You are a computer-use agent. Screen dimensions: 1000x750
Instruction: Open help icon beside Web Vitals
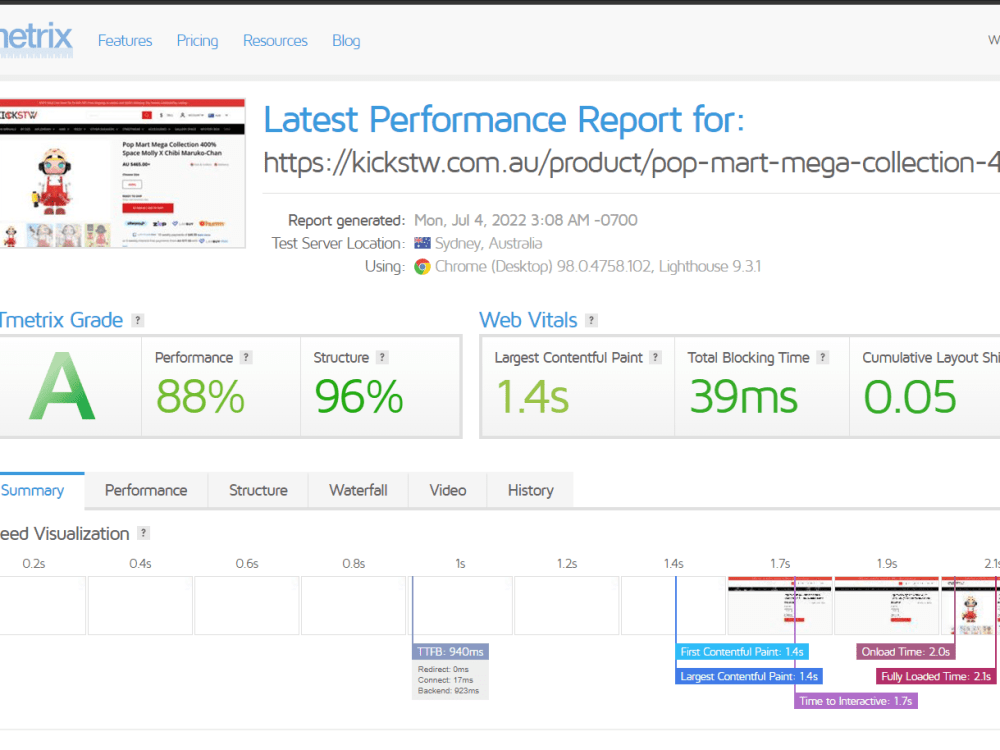coord(591,320)
